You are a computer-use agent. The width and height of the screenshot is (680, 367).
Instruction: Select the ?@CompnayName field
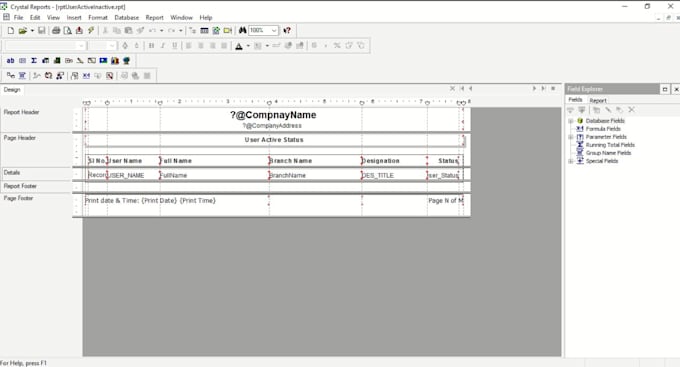point(273,115)
